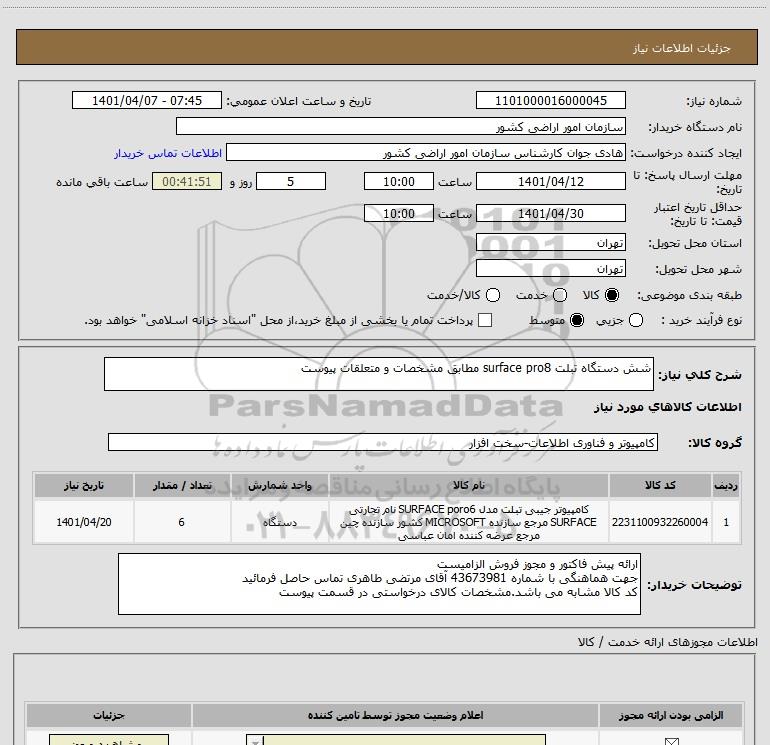Click the remaining days field showing 5
The image size is (770, 745).
(291, 181)
